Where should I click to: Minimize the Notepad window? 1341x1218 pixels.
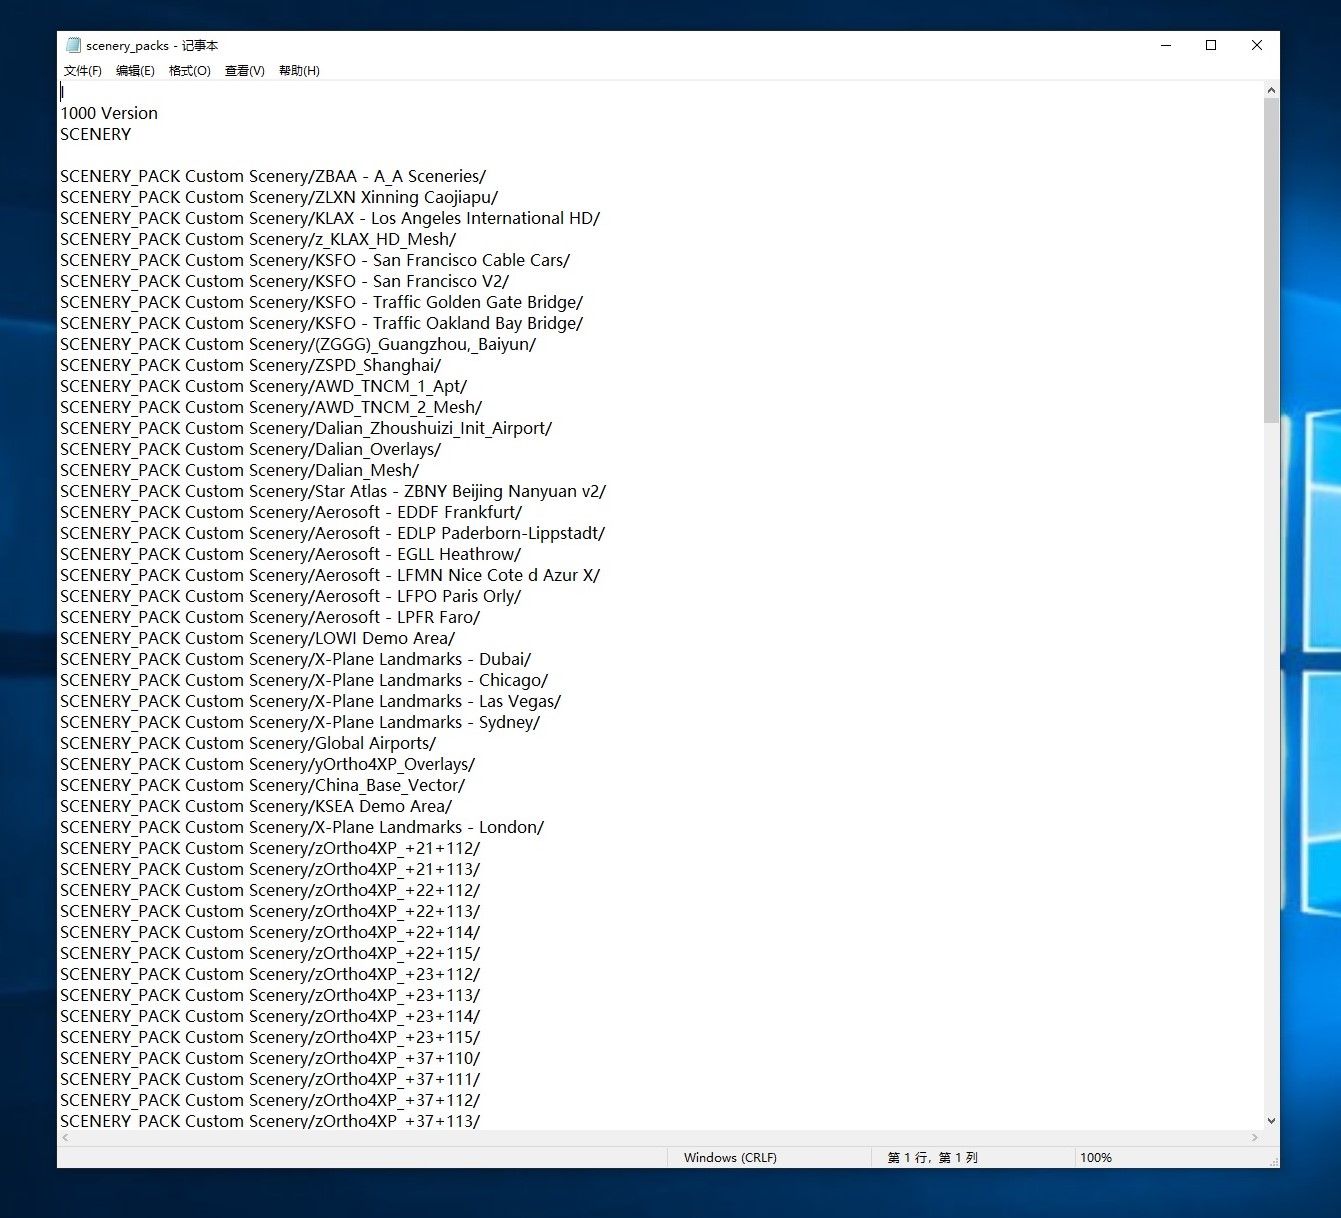tap(1166, 45)
